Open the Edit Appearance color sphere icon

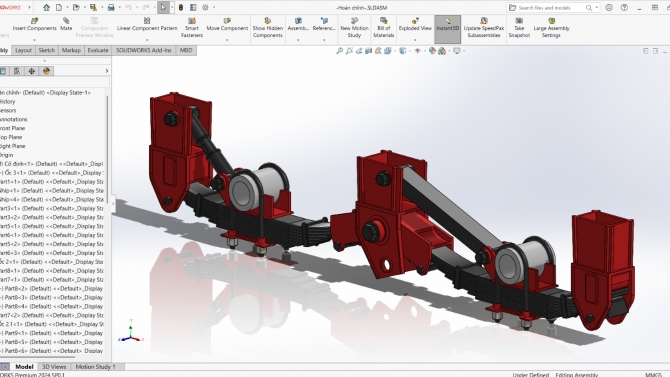[x=432, y=51]
